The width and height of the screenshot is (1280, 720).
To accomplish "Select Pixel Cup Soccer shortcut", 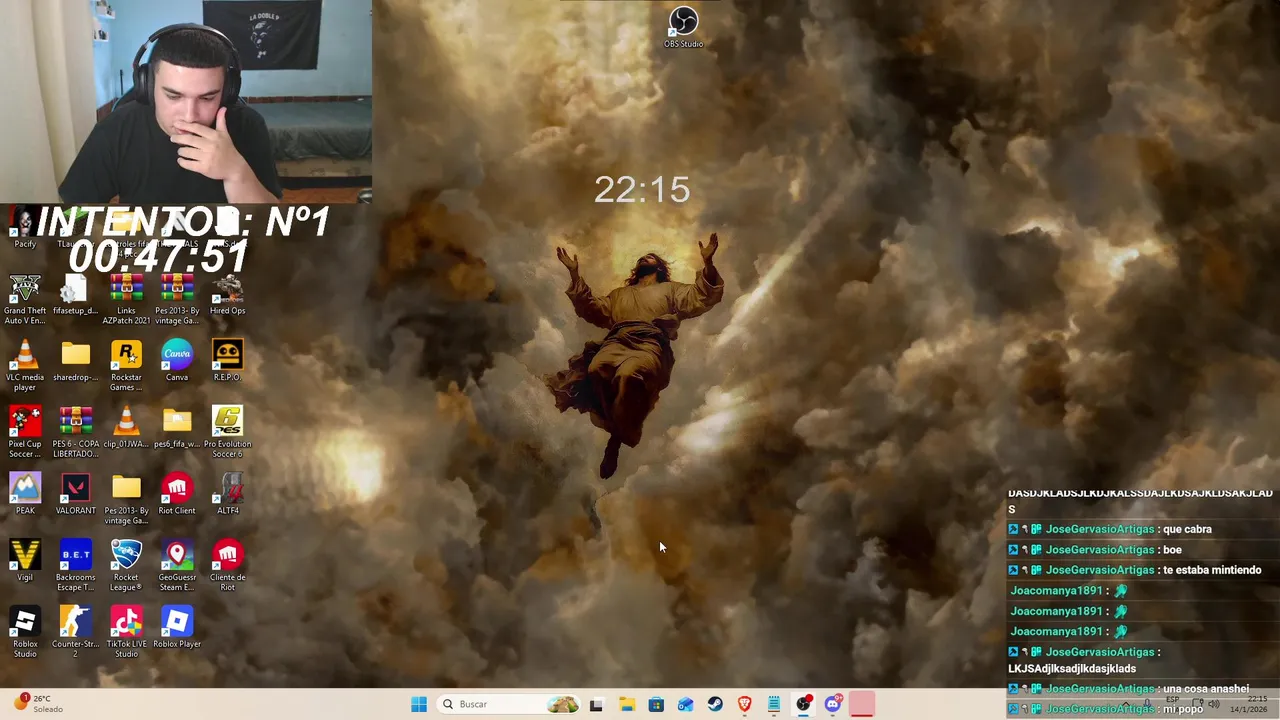I will 25,433.
